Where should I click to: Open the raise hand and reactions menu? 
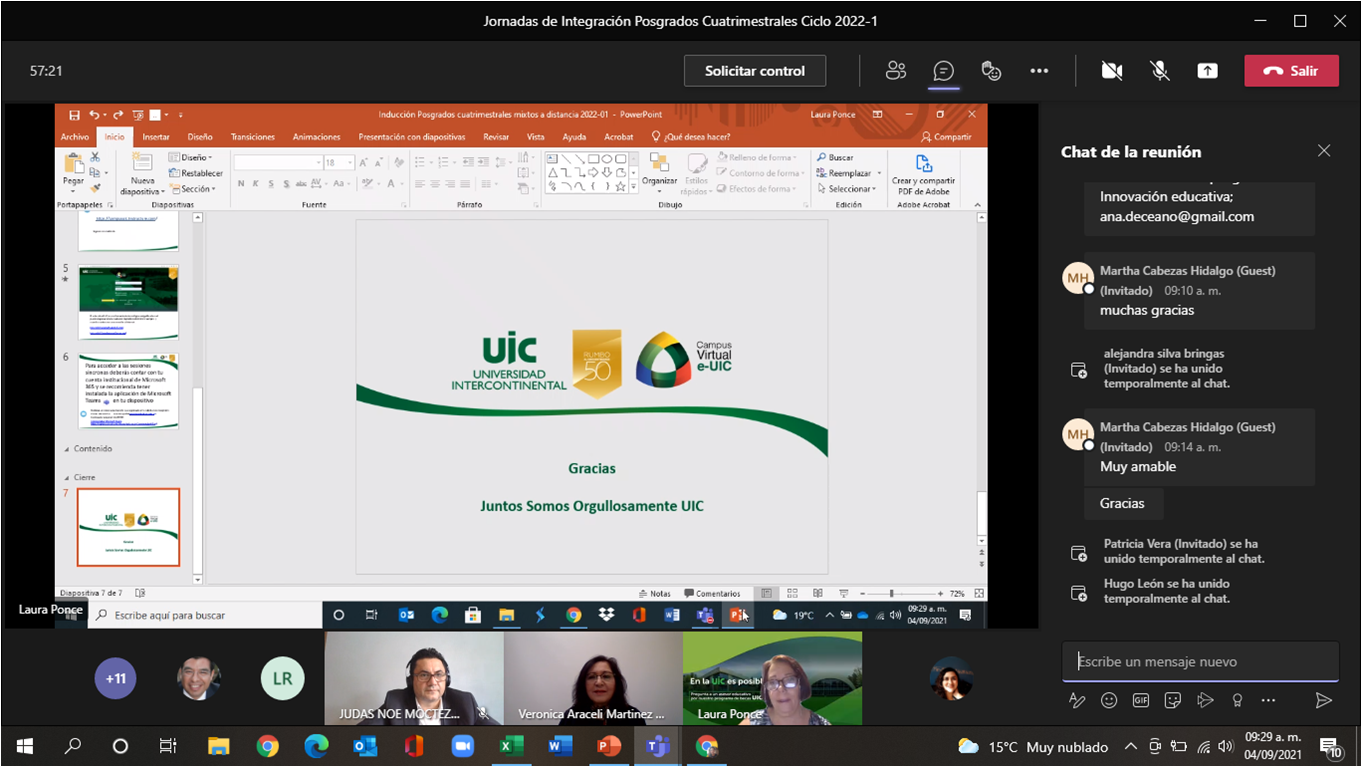point(991,71)
